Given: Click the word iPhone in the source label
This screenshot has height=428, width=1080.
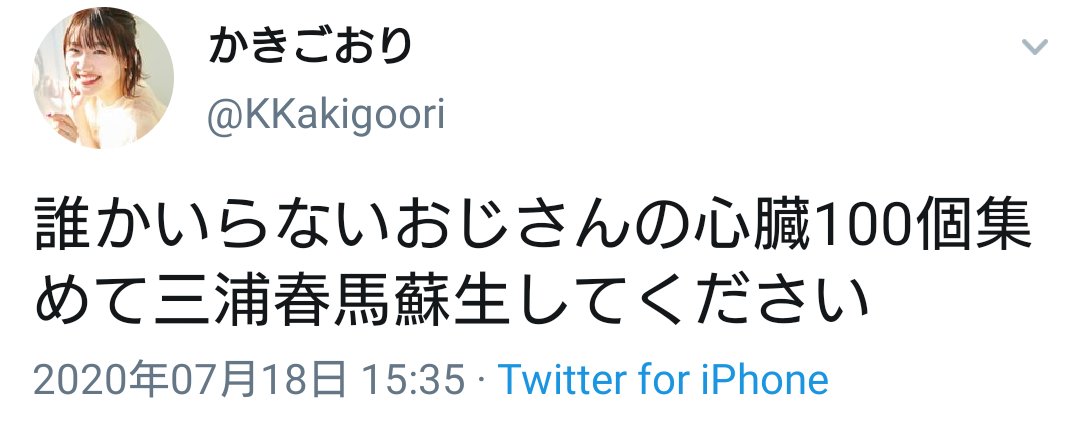Looking at the screenshot, I should click(764, 380).
